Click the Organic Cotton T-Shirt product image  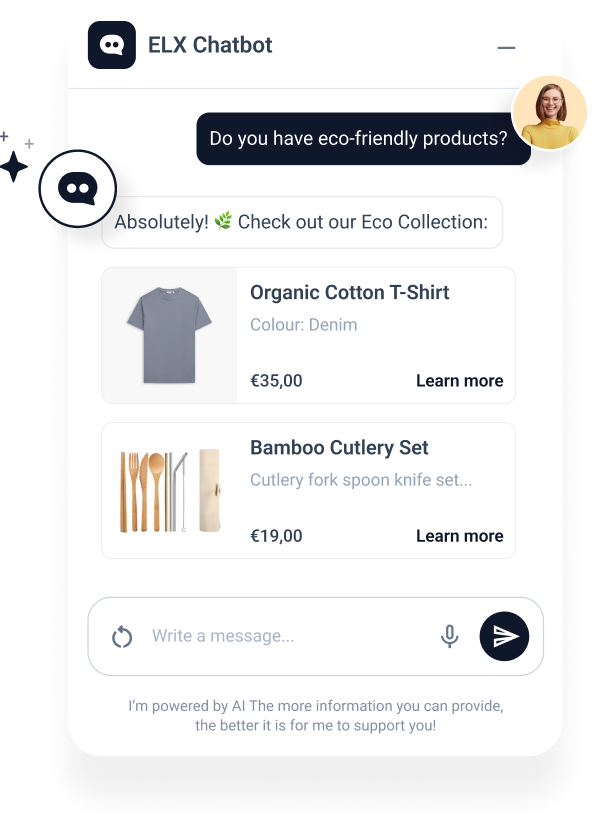click(x=170, y=335)
